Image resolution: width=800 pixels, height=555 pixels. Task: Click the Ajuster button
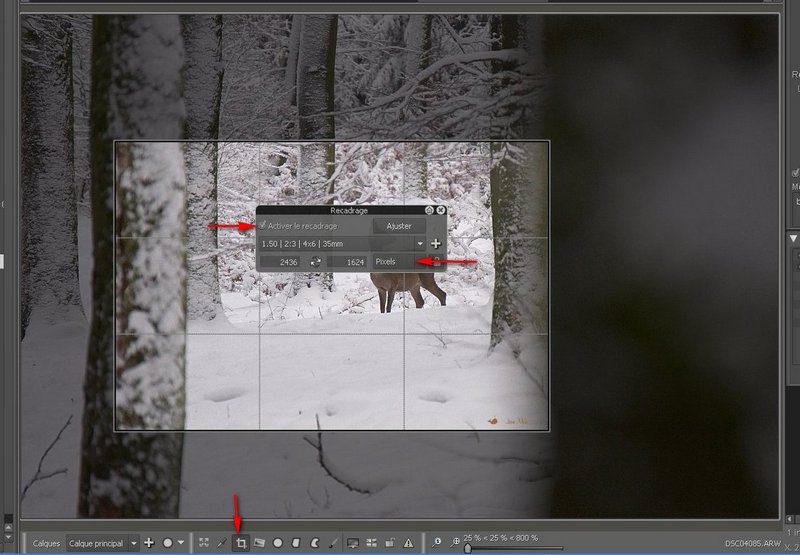[399, 226]
